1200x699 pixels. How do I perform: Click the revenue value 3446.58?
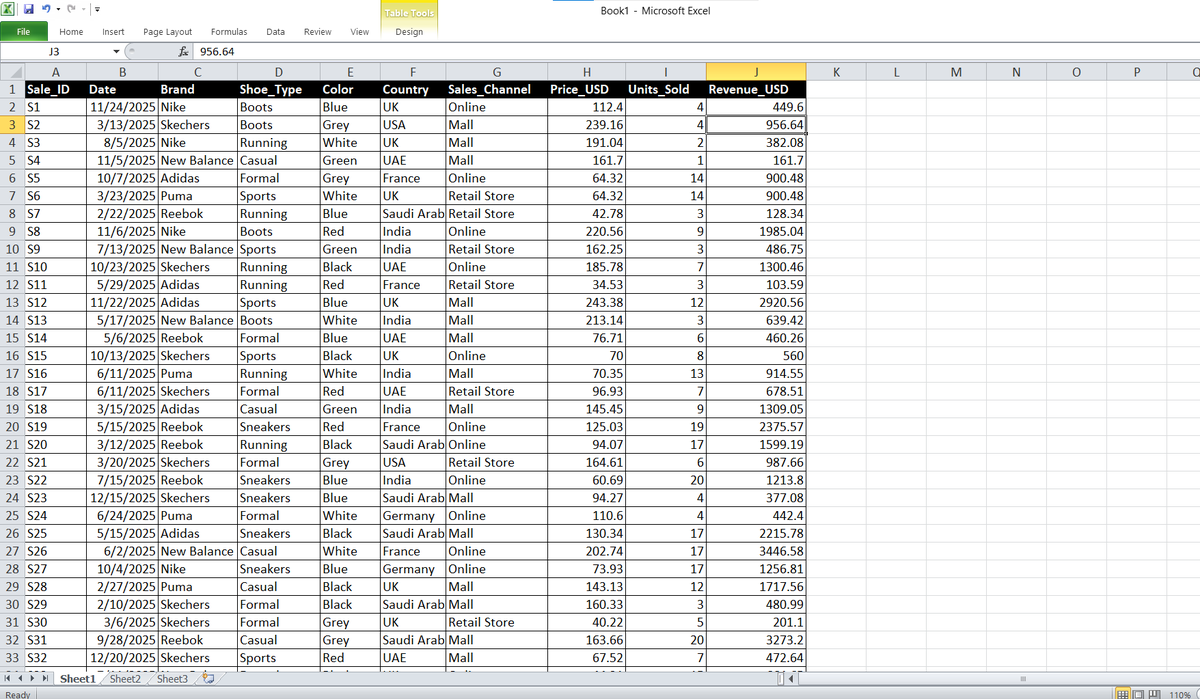[757, 551]
